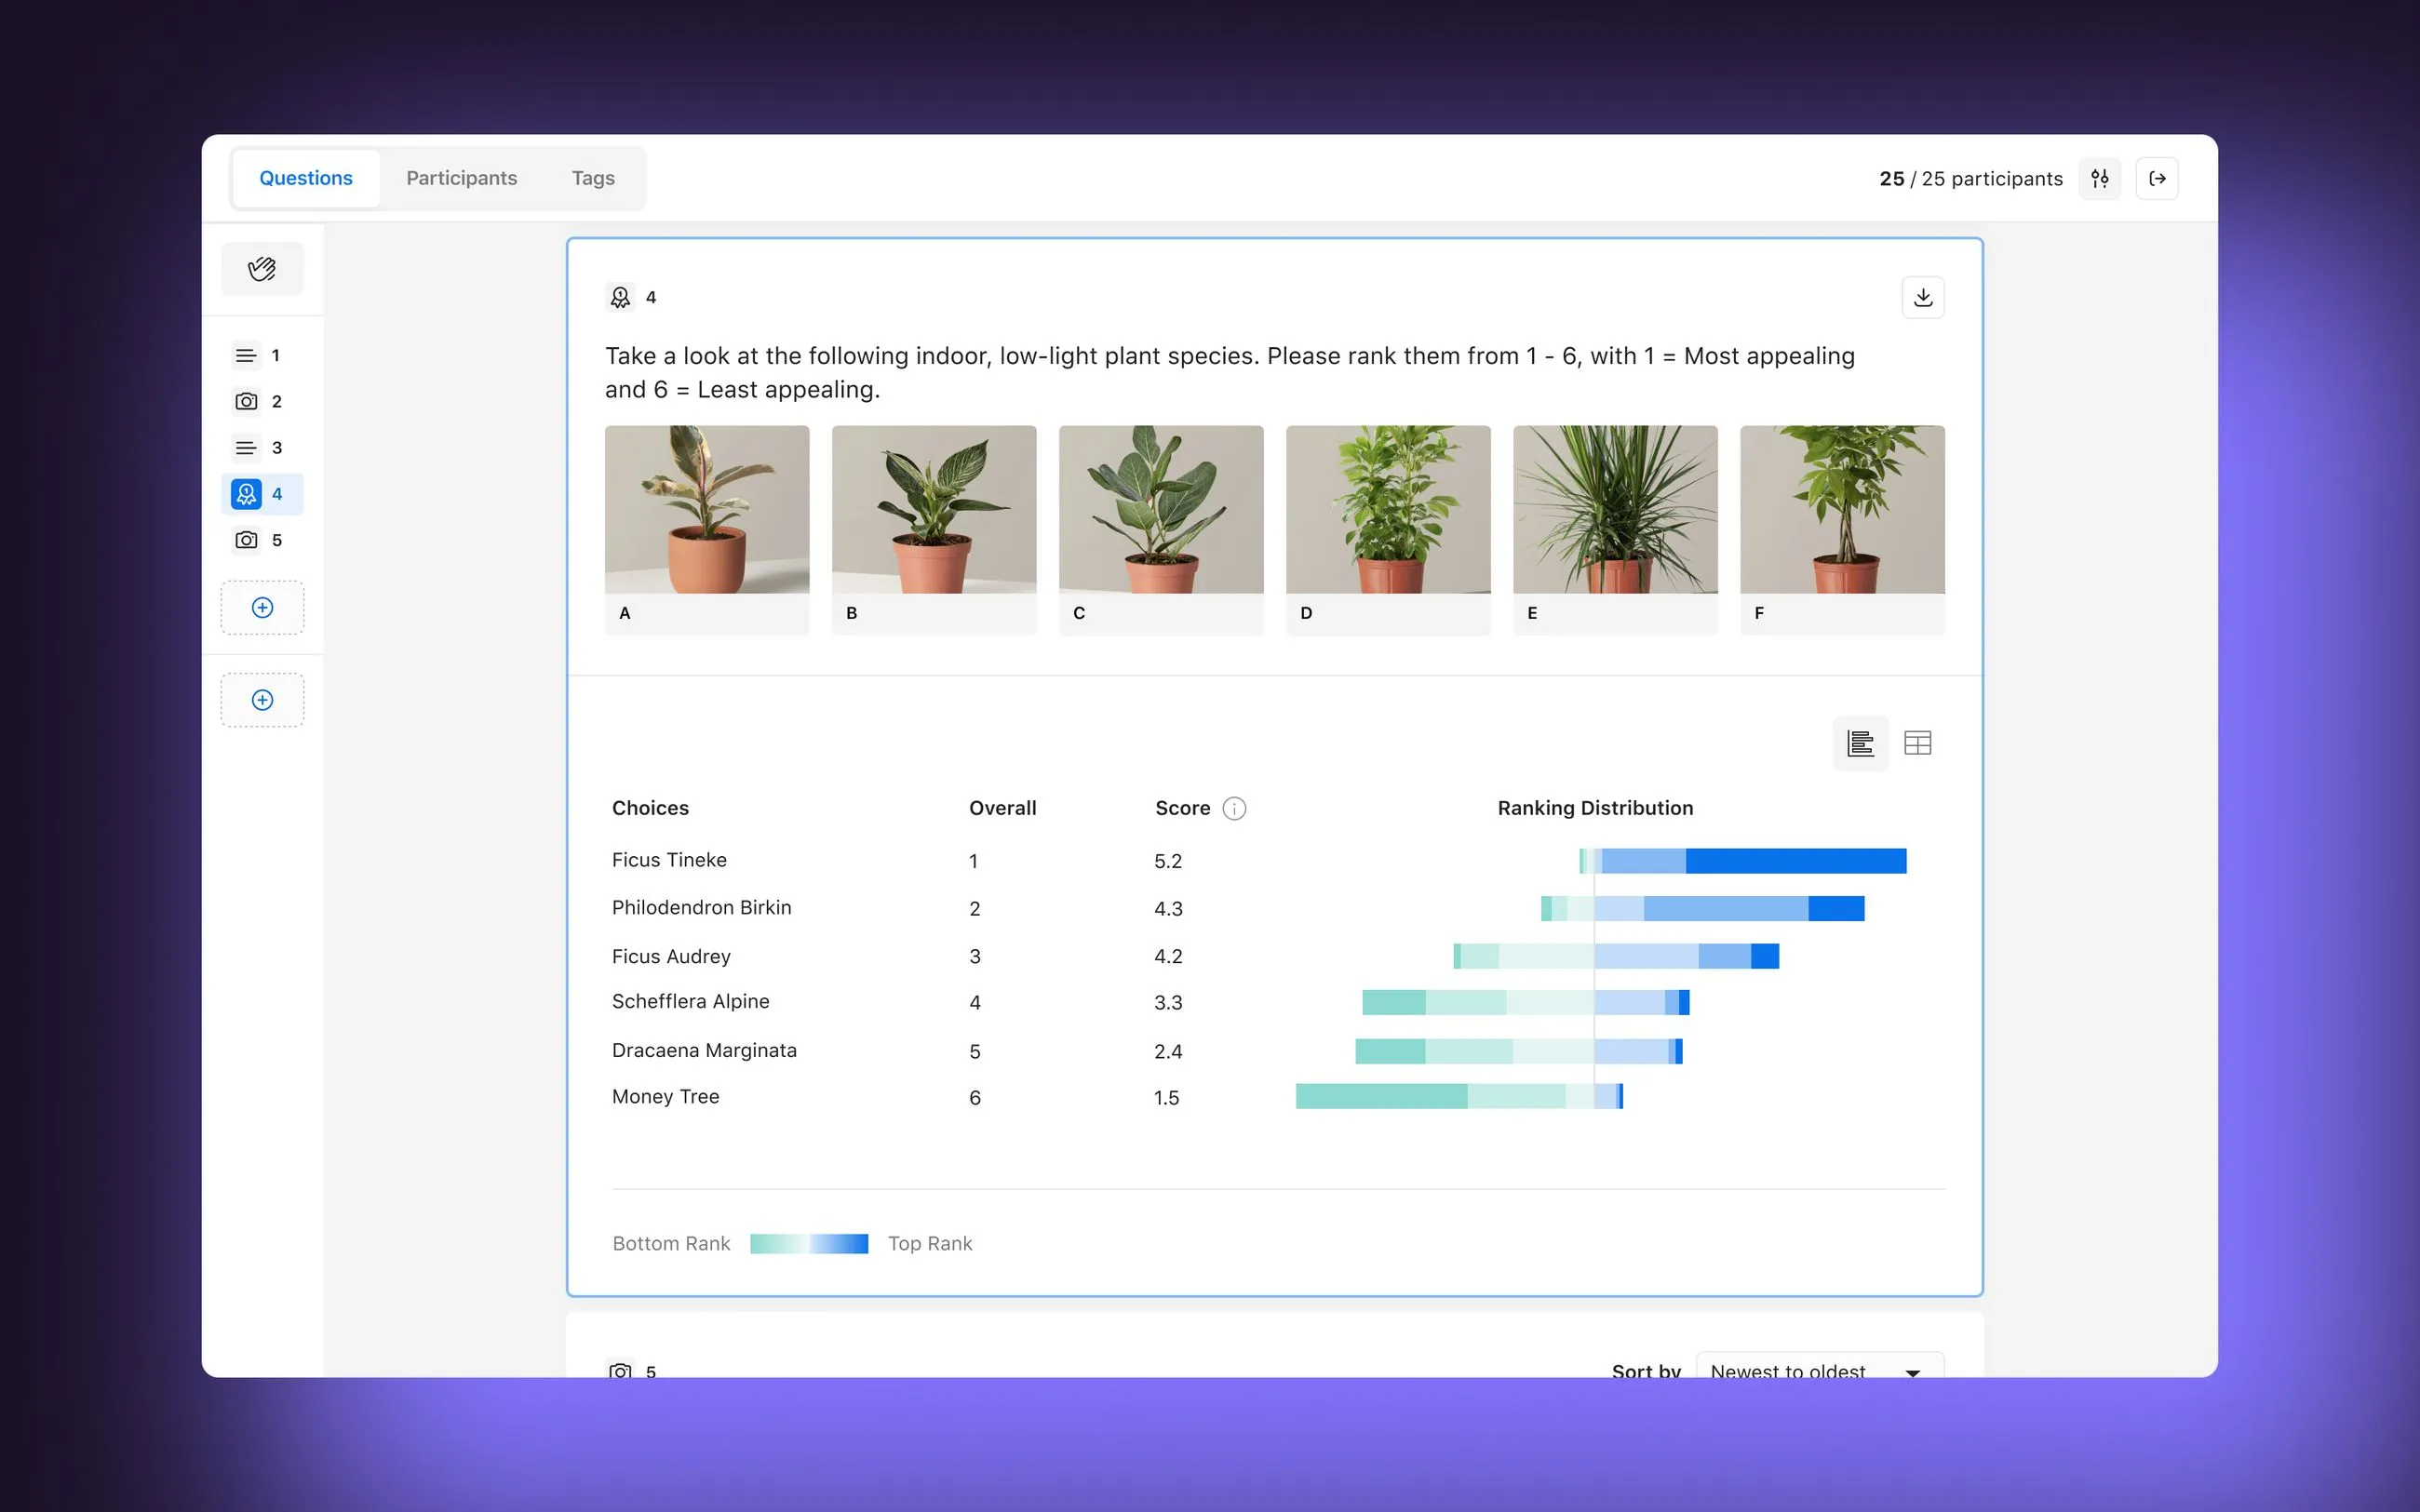Screen dimensions: 2420x1512
Task: Select question 5 camera icon in sidebar
Action: (246, 540)
